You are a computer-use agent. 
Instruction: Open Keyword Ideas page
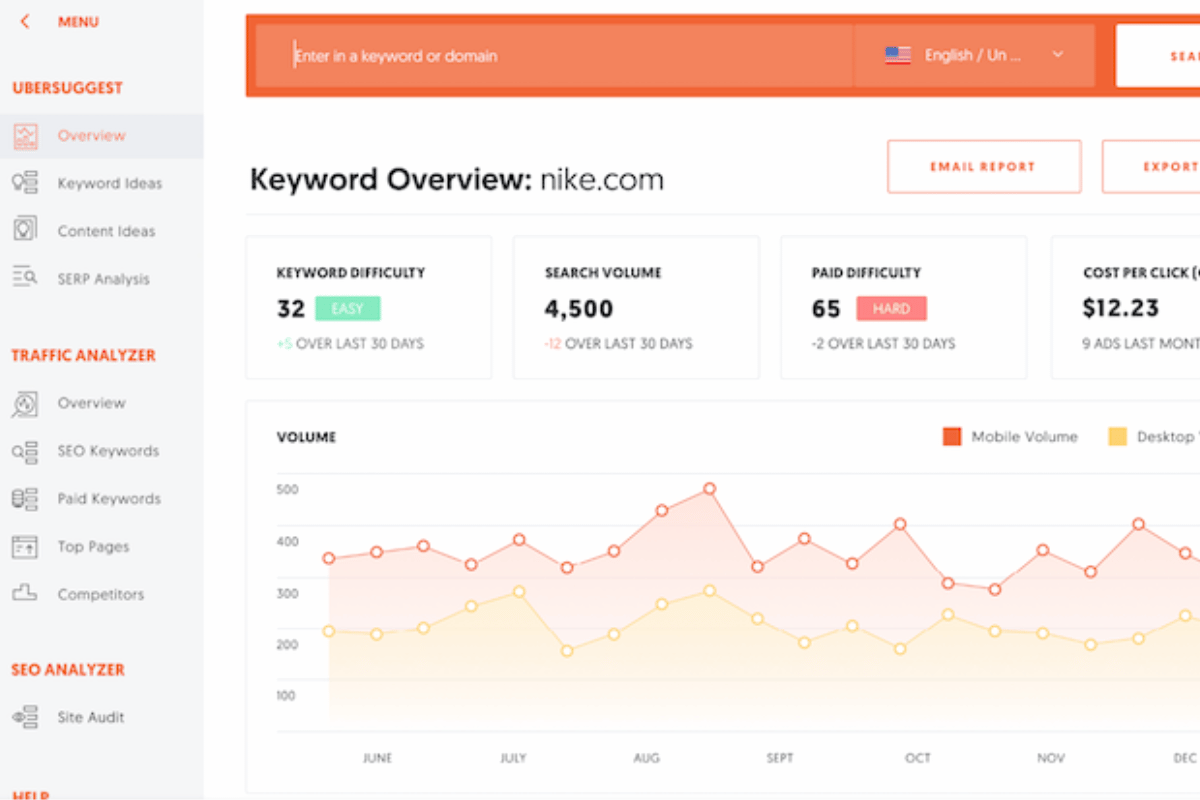(x=109, y=184)
